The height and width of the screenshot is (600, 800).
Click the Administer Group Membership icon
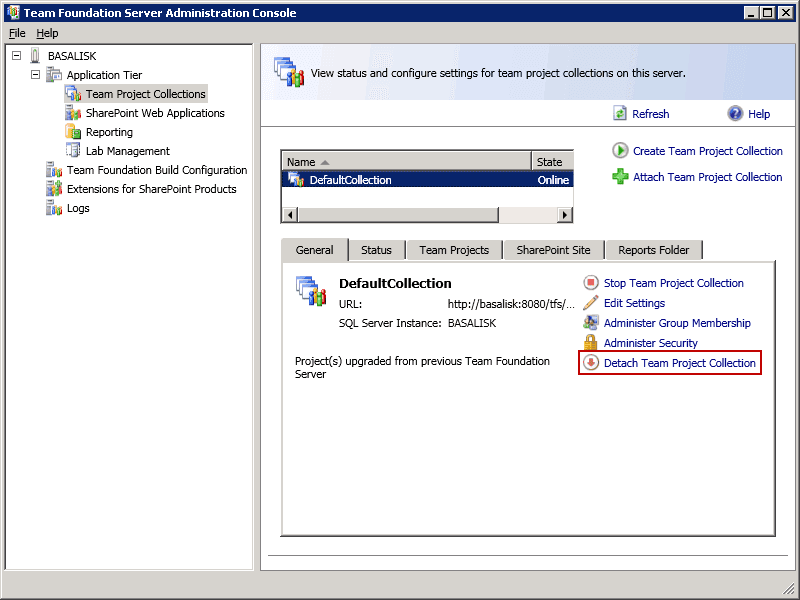(591, 323)
